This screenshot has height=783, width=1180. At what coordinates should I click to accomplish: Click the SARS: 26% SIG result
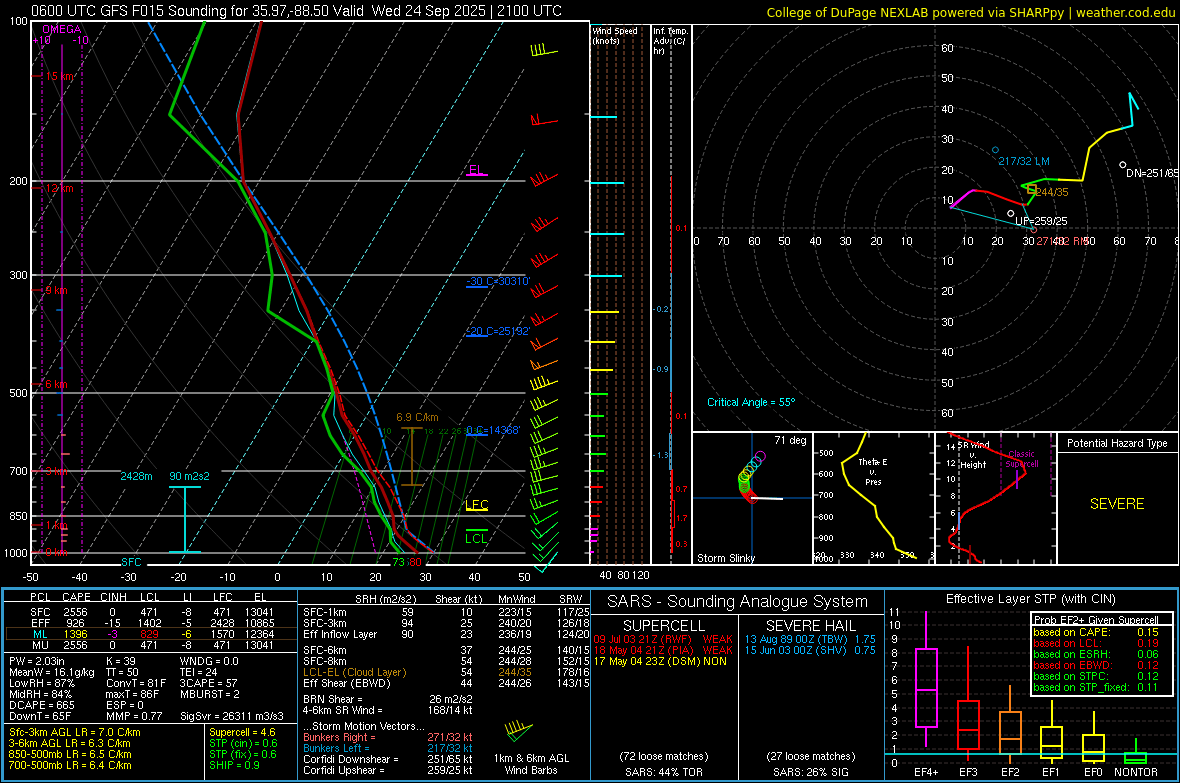tap(810, 772)
